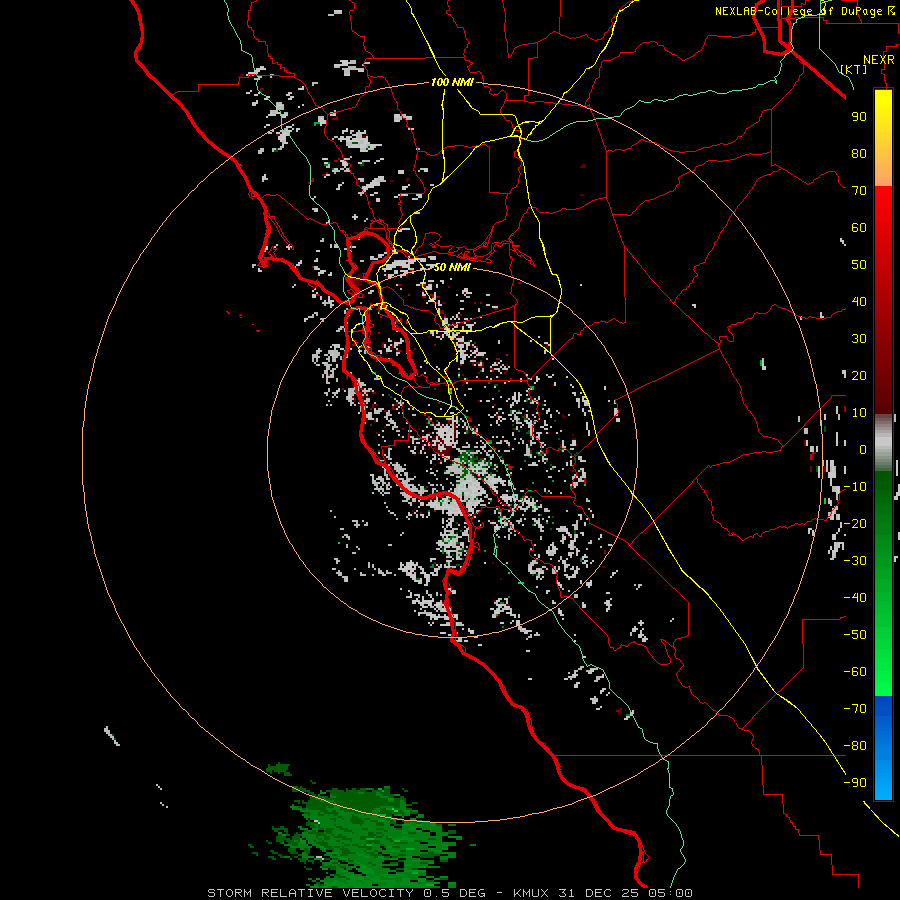Click the 20 value on the velocity scale
This screenshot has width=900, height=900.
coord(859,375)
